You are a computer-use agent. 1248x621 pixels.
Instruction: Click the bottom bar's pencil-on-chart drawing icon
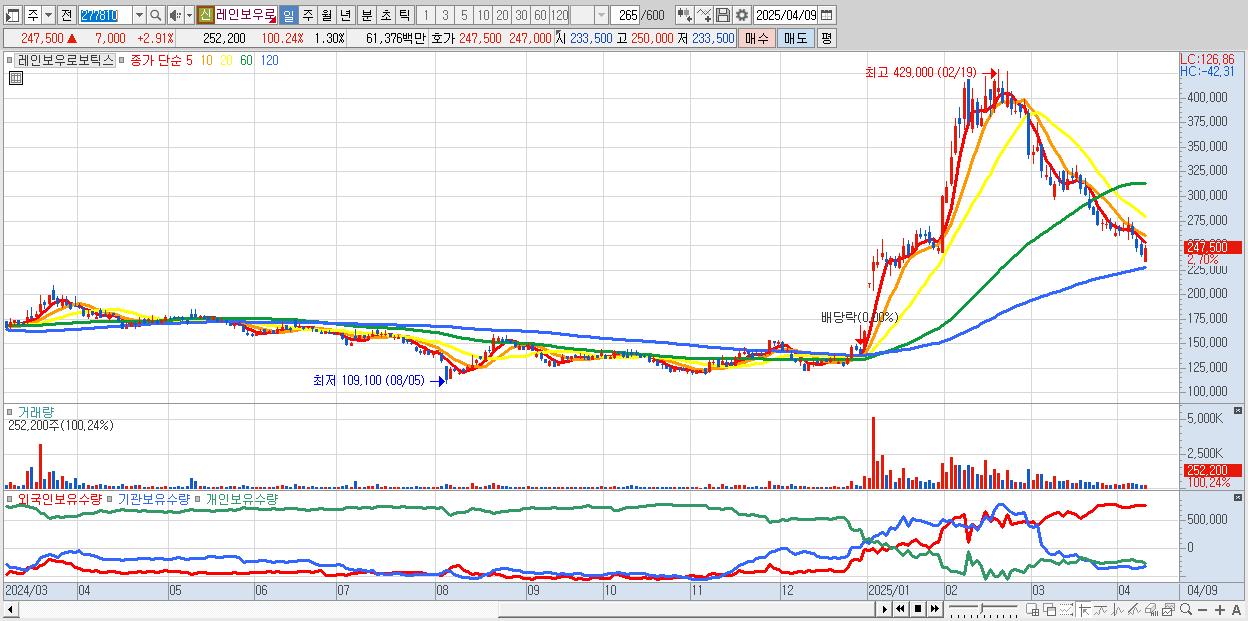(x=1134, y=609)
